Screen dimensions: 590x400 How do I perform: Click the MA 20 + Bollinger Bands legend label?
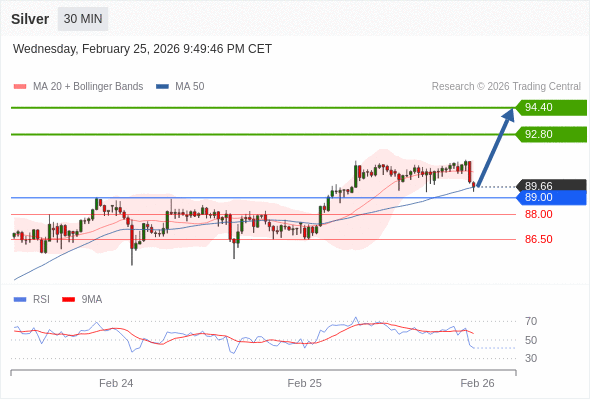click(x=88, y=87)
